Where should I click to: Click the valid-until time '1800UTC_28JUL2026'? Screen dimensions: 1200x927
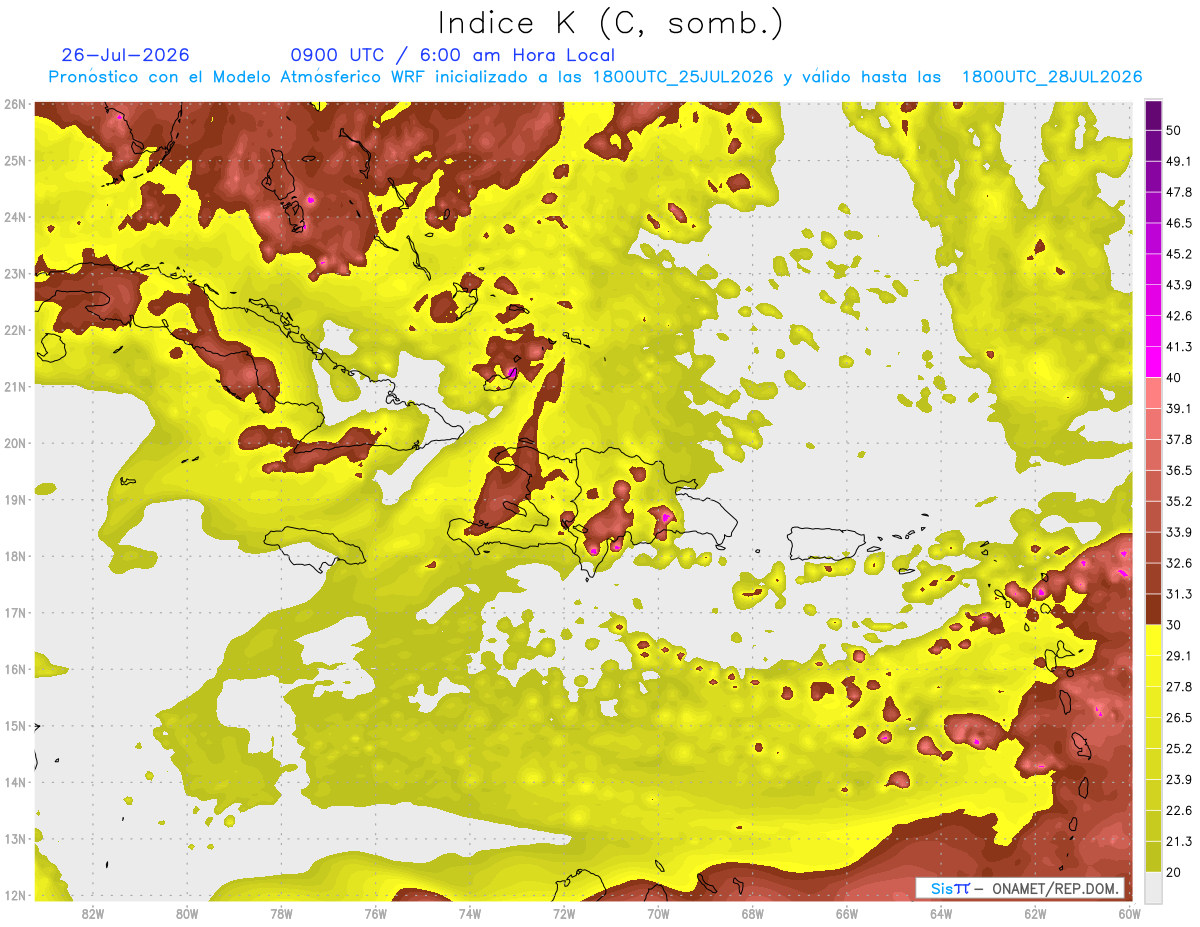[x=1052, y=77]
